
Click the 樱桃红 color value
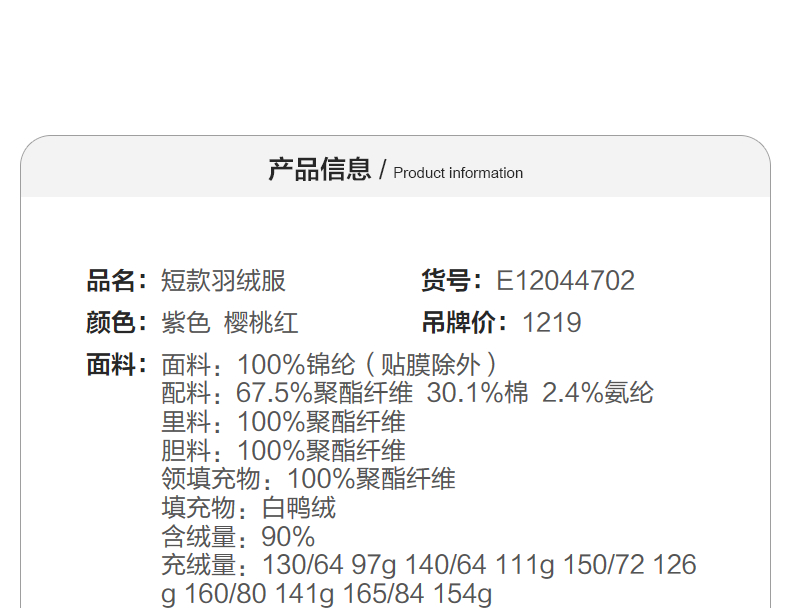click(x=261, y=323)
